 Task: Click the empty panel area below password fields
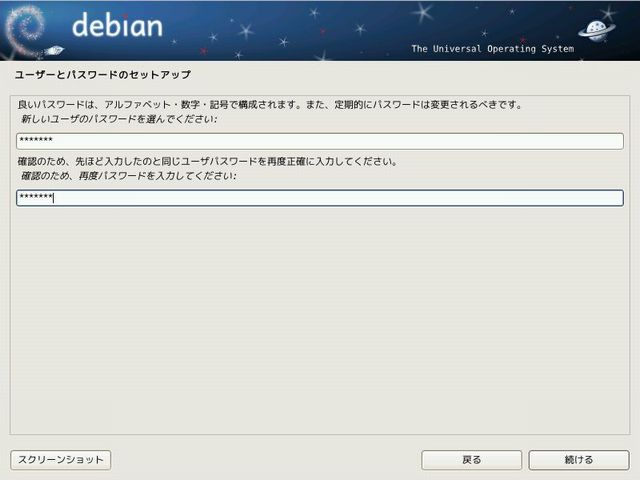[x=320, y=320]
